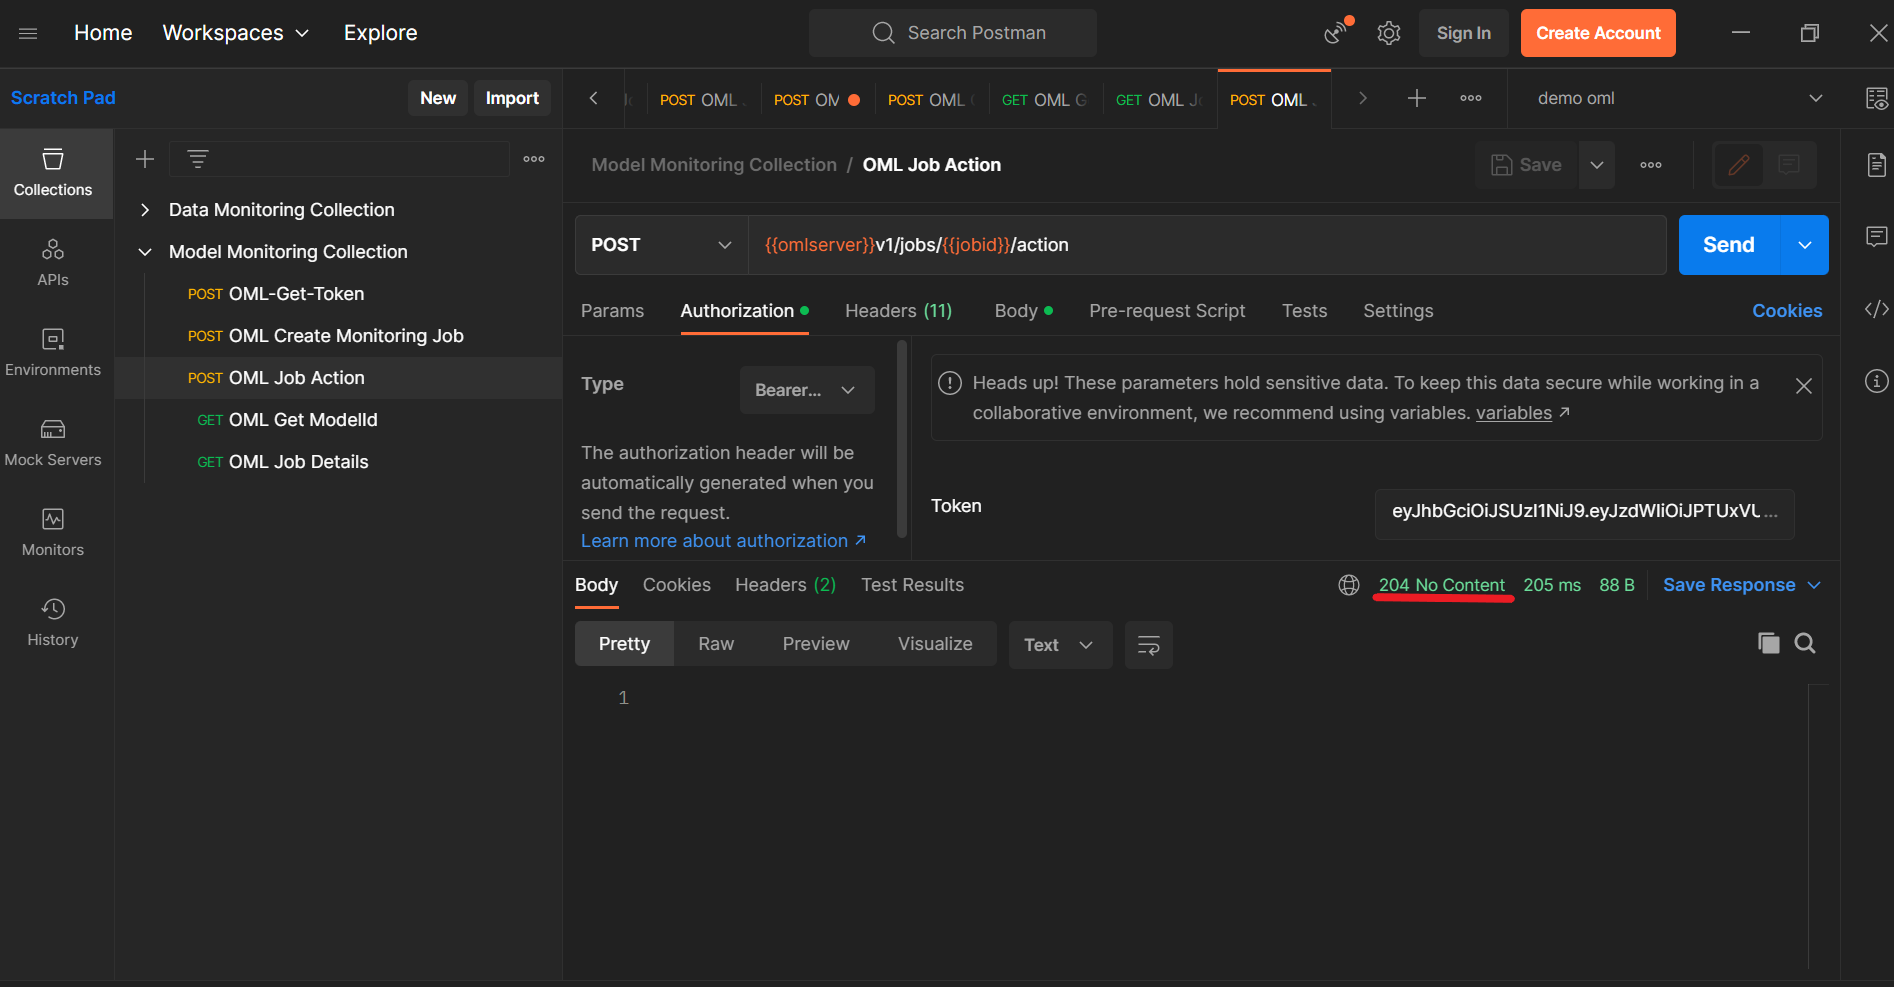Open the Monitors sidebar section
The image size is (1894, 987).
[53, 533]
